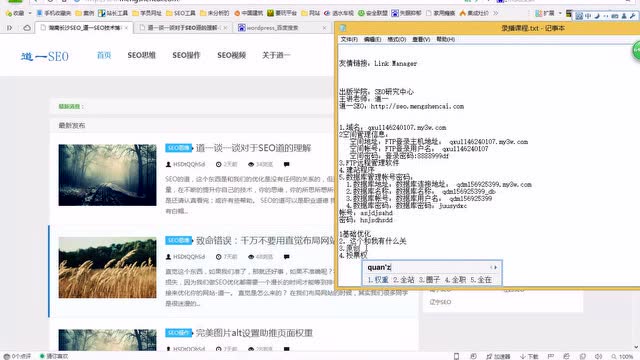Open the article 致命错误：千万不要用直觉布局网站
The width and height of the screenshot is (640, 360).
pos(265,240)
